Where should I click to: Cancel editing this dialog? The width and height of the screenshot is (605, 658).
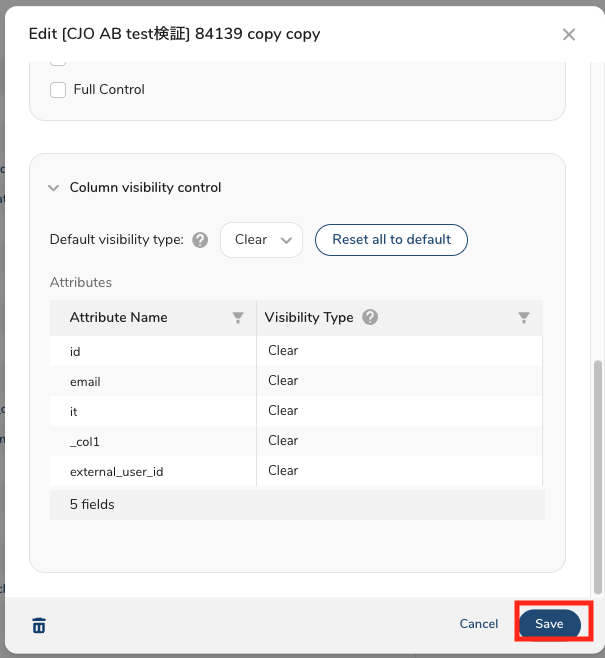[479, 624]
